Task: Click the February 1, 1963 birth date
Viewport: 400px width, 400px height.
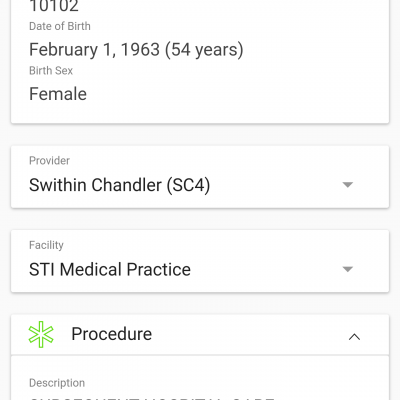Action: [x=94, y=50]
